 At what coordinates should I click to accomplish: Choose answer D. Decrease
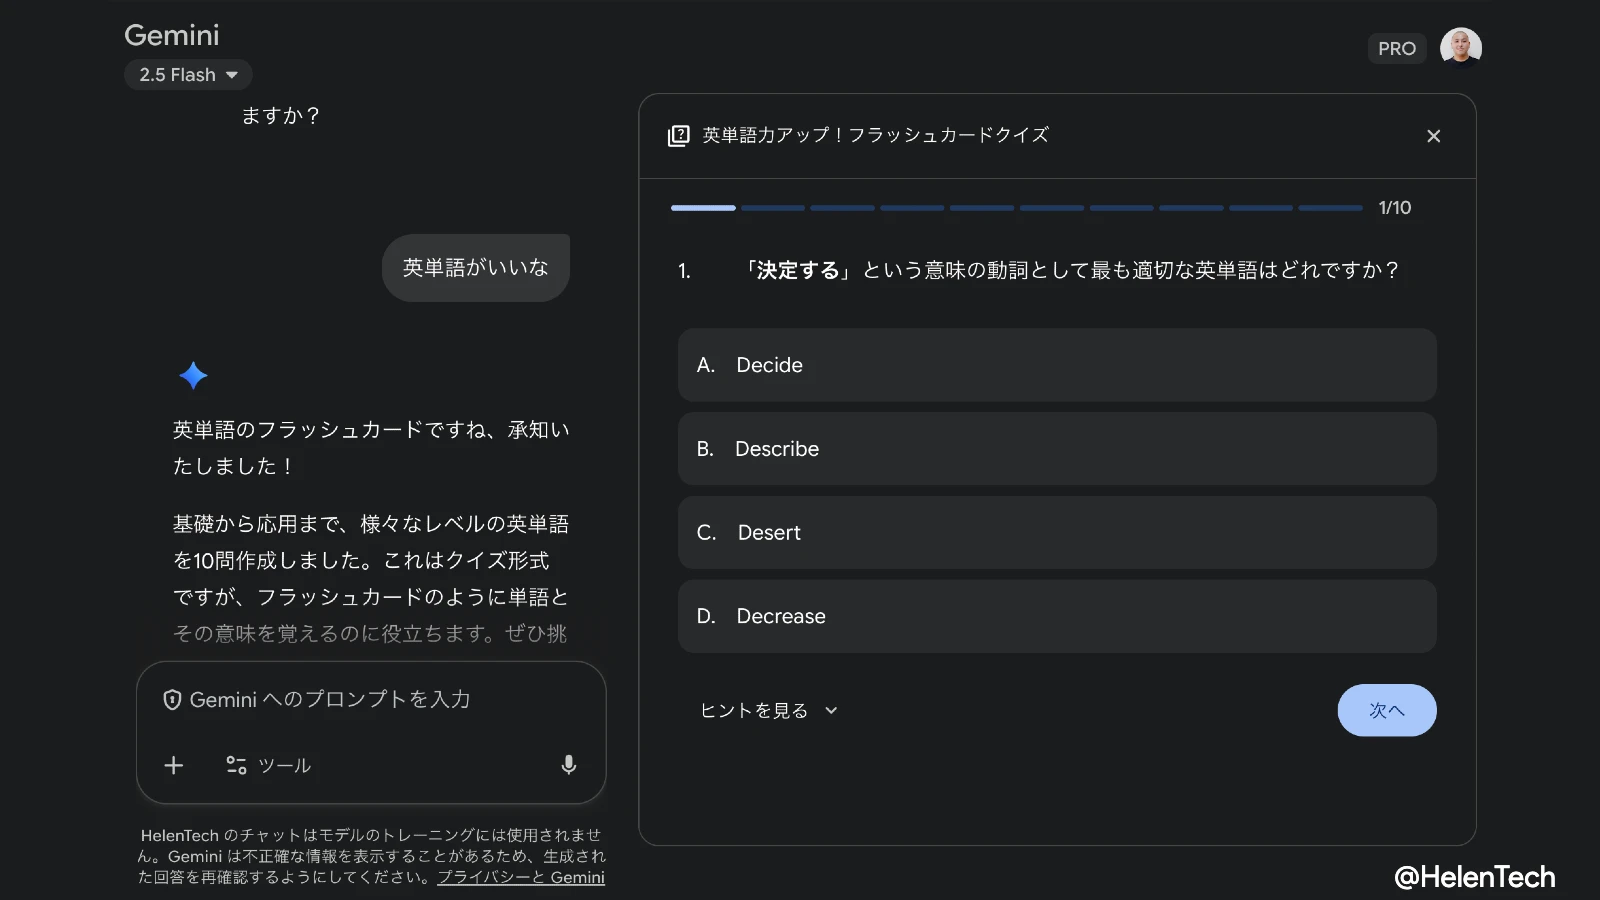tap(1056, 616)
